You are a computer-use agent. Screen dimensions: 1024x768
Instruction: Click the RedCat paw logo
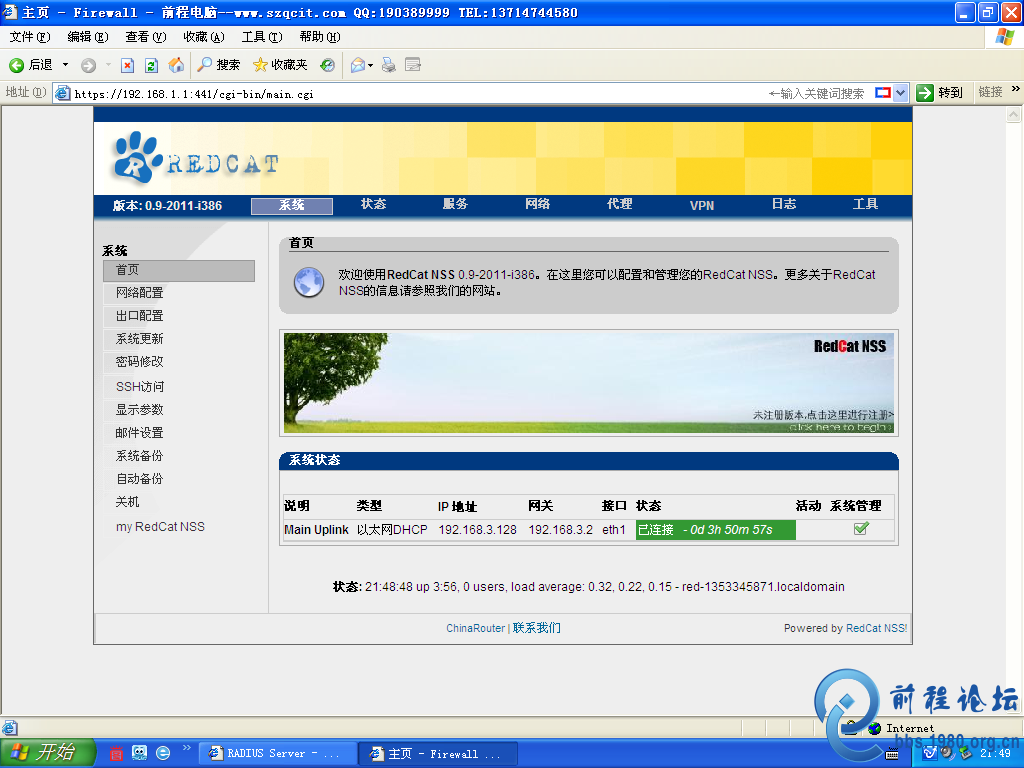pyautogui.click(x=135, y=157)
